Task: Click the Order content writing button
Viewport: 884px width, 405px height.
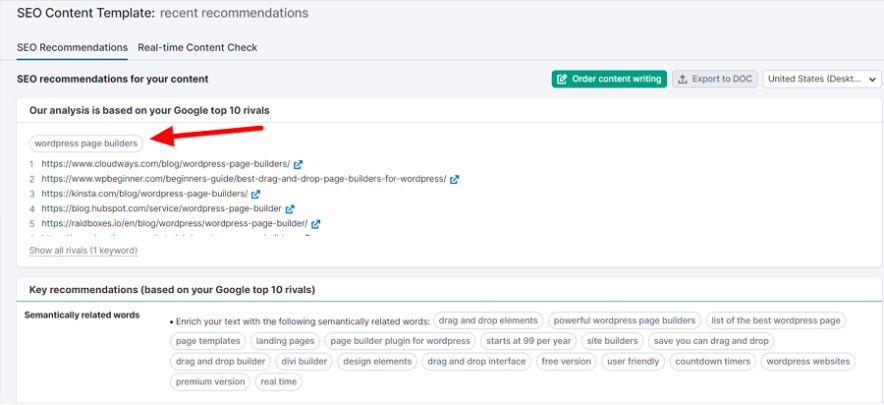Action: 609,79
